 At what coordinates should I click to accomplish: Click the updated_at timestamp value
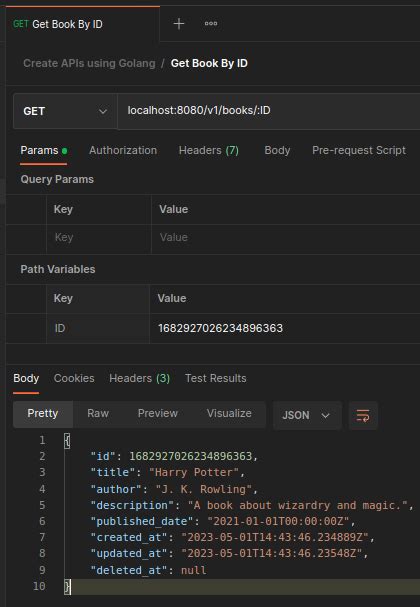[271, 553]
